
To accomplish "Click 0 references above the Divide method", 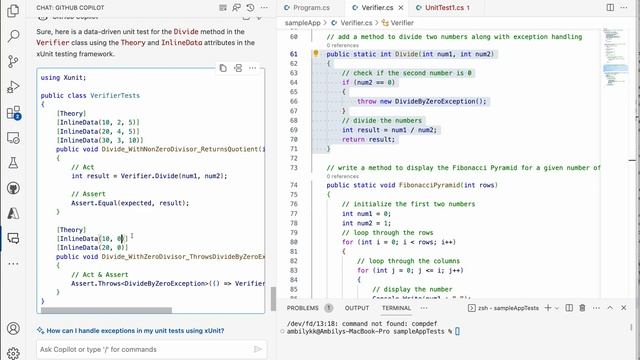I will point(342,45).
